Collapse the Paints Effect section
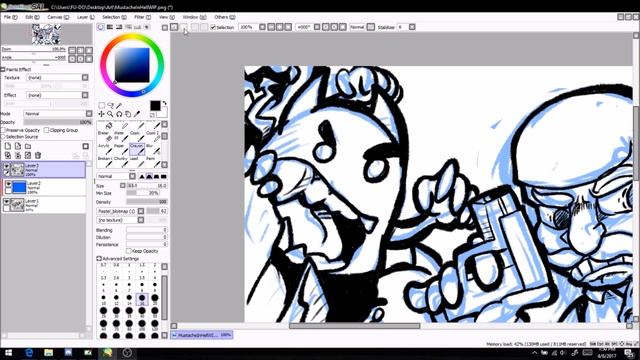Screen dimensions: 640x360 [x=3, y=70]
